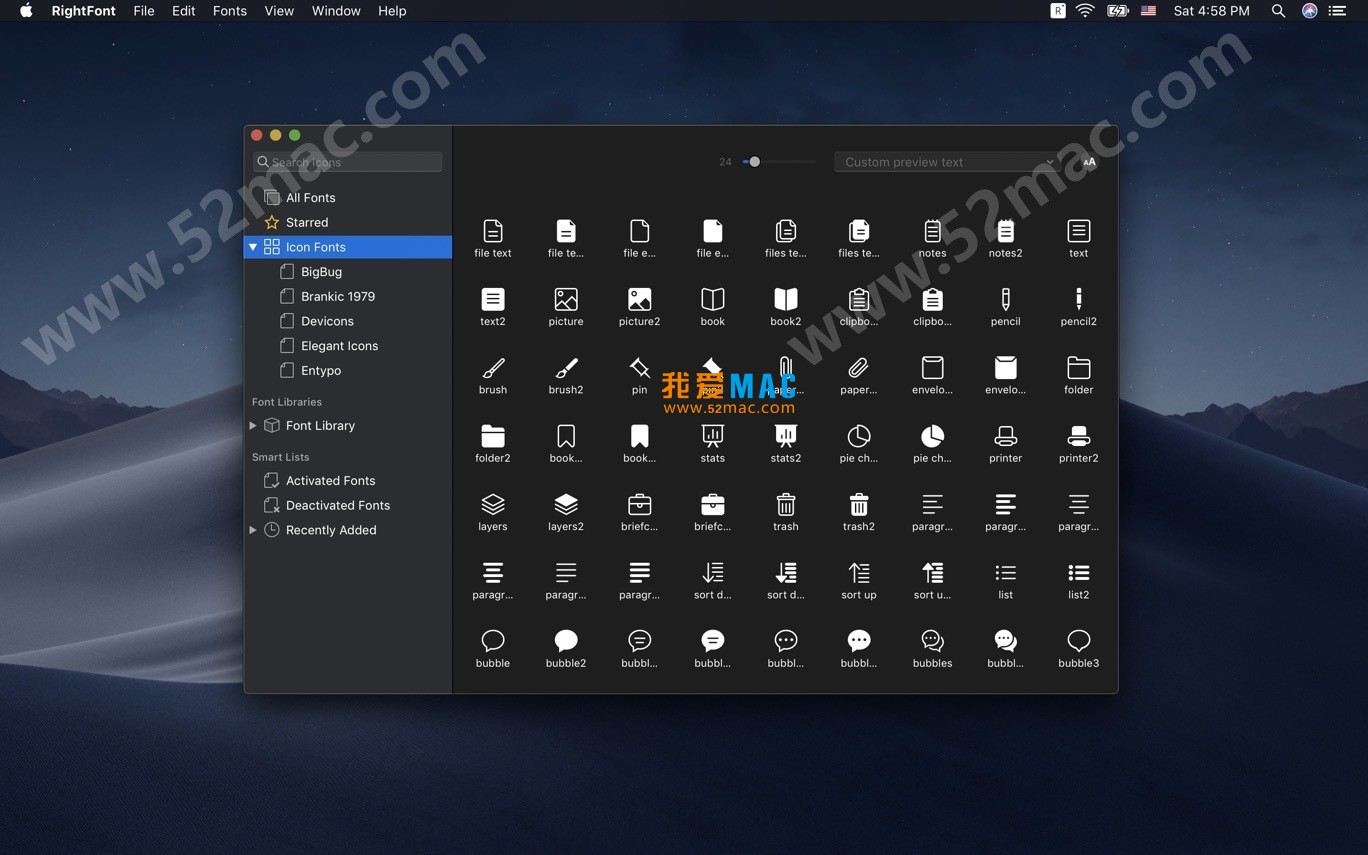Select the 'printer' icon glyph
Image resolution: width=1368 pixels, height=855 pixels.
click(x=1005, y=436)
